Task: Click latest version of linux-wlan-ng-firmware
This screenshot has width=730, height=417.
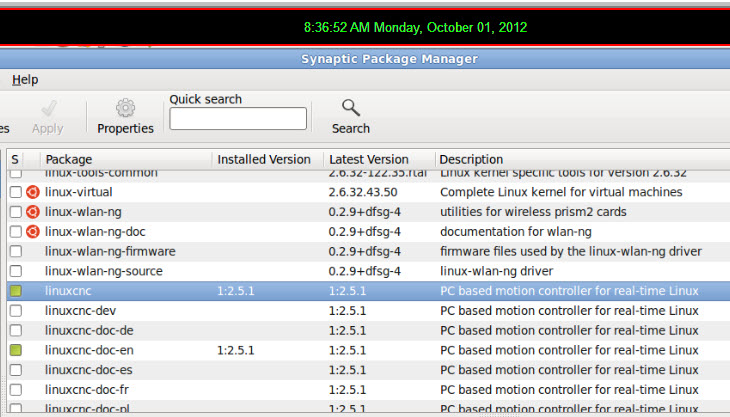Action: [x=365, y=251]
